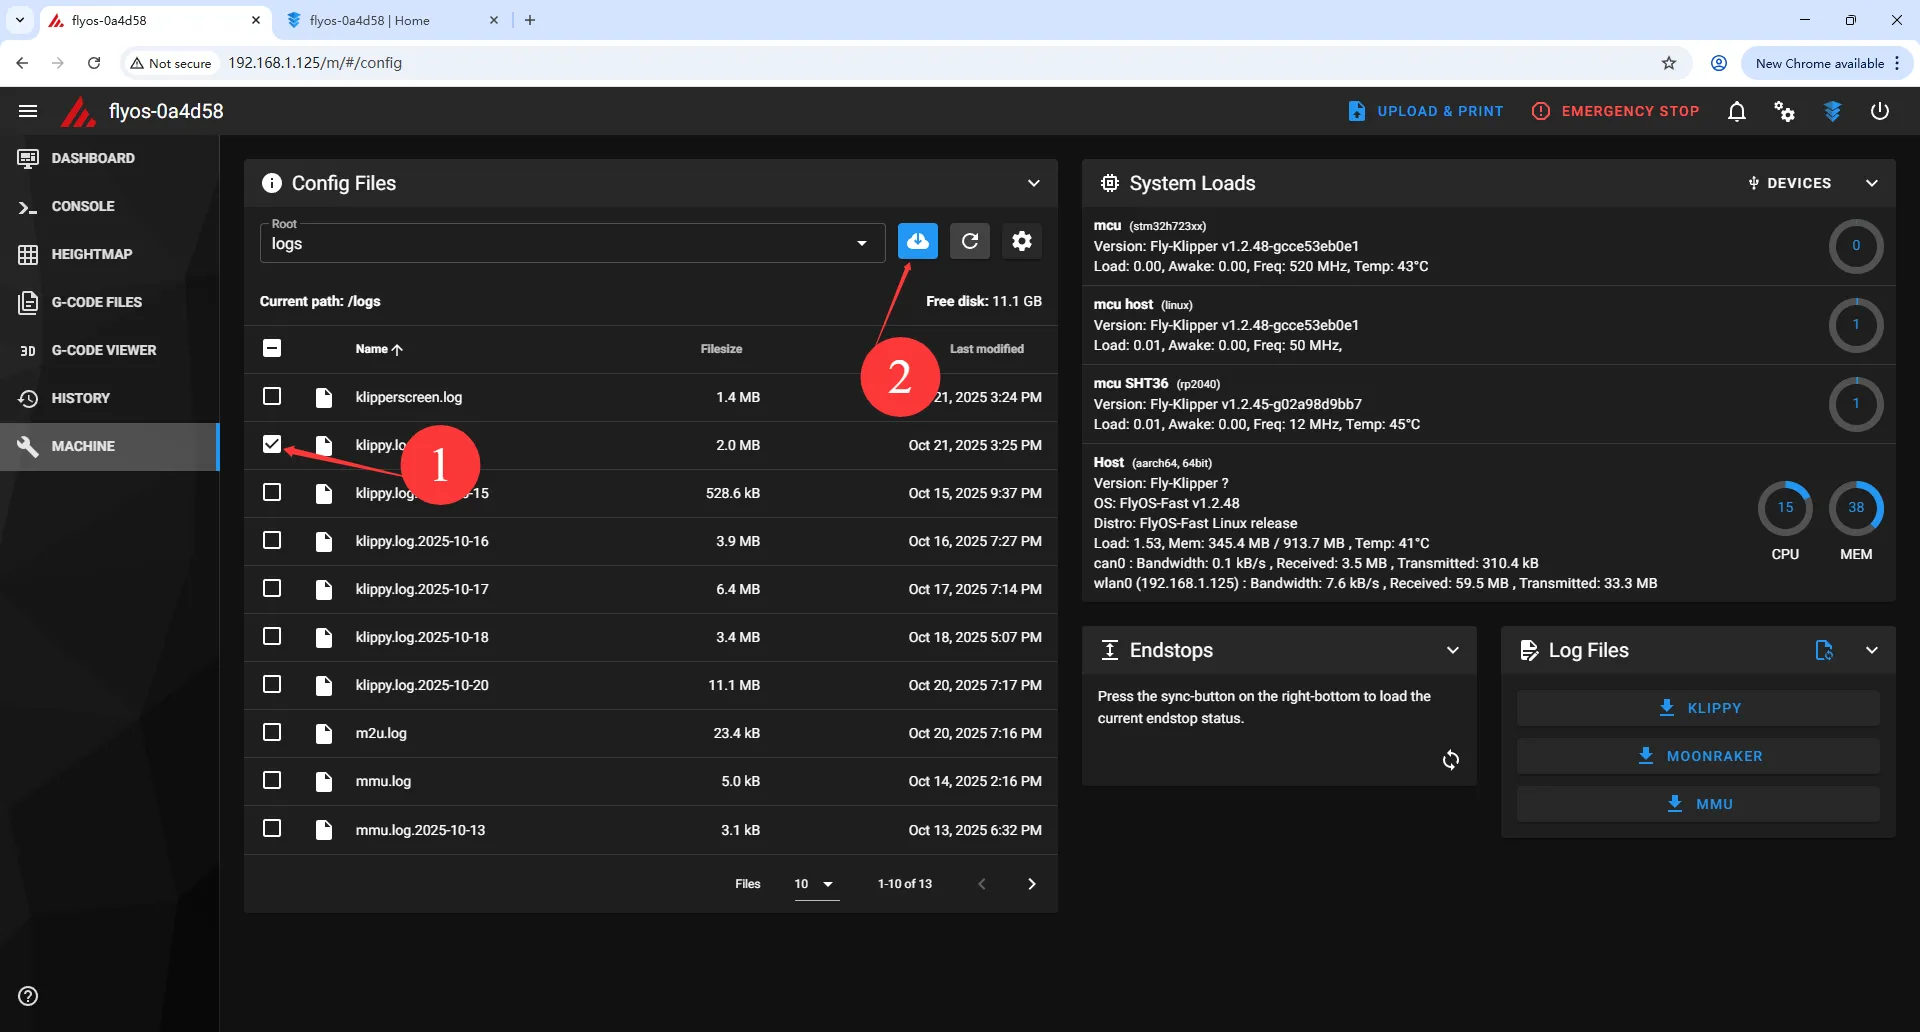Open the file list settings gear
Viewport: 1920px width, 1032px height.
pyautogui.click(x=1021, y=241)
